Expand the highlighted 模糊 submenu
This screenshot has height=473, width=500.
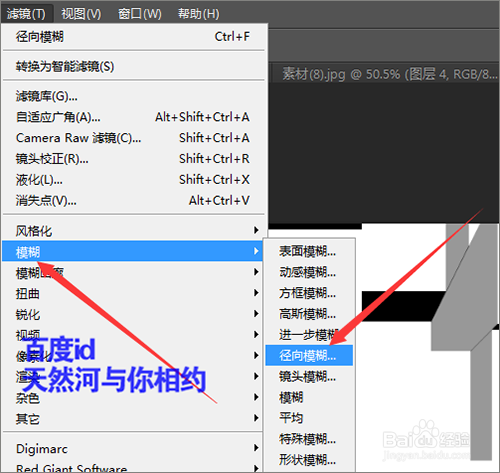[x=133, y=251]
